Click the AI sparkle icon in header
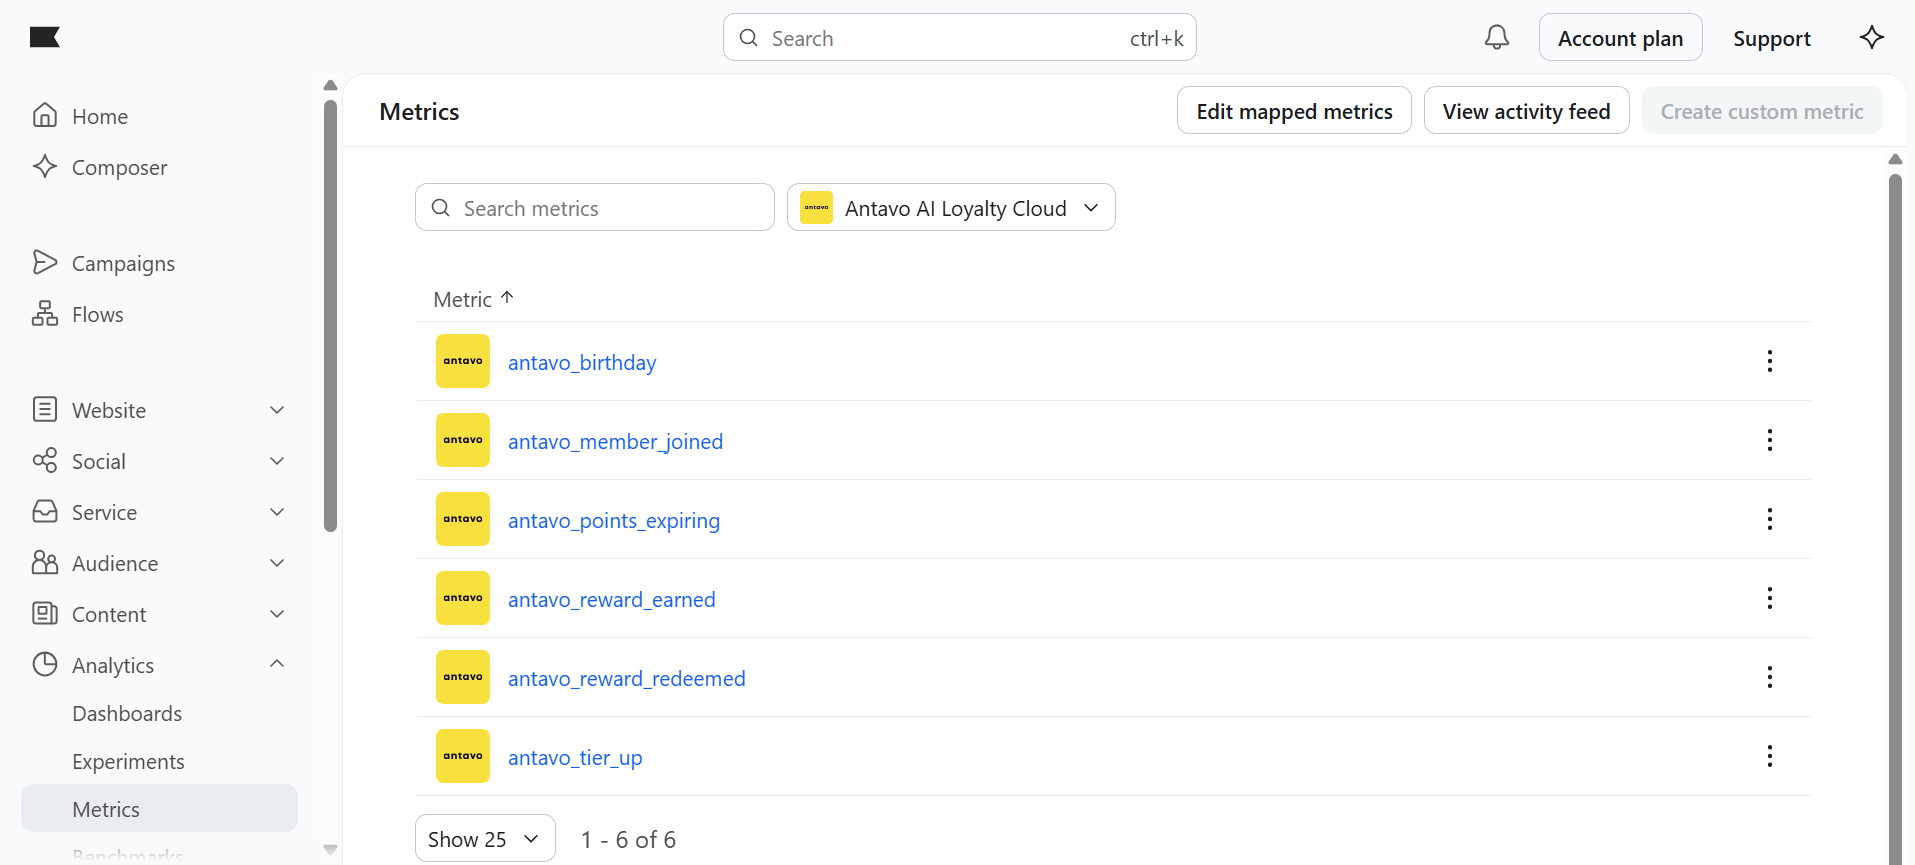This screenshot has width=1915, height=865. tap(1872, 38)
